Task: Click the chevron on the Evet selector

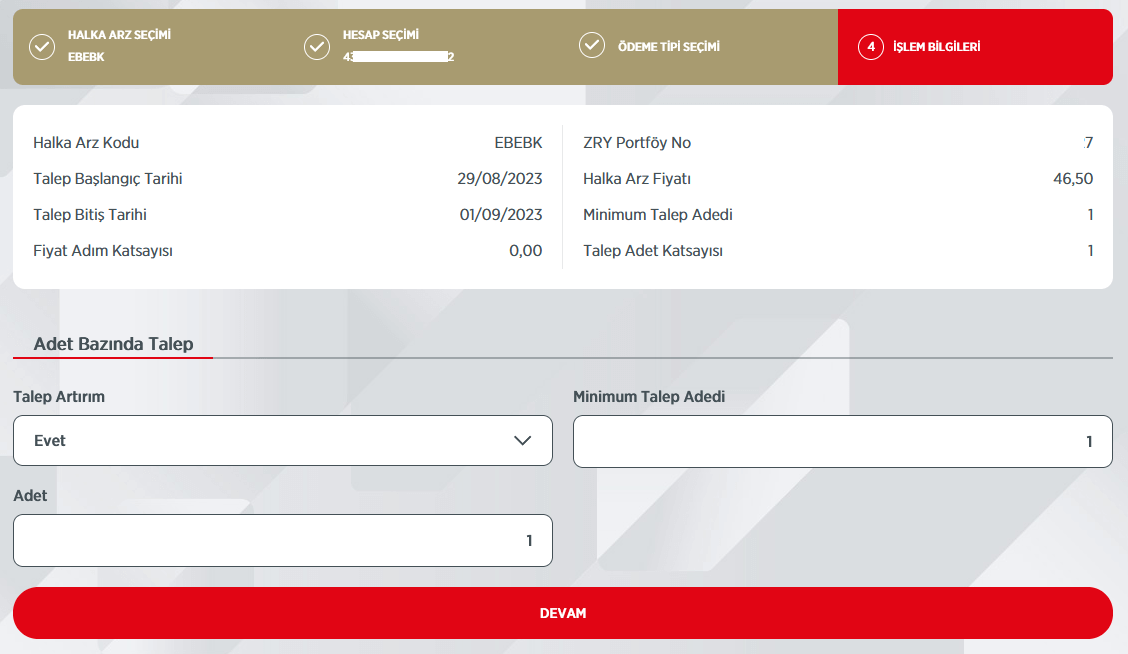Action: 524,440
